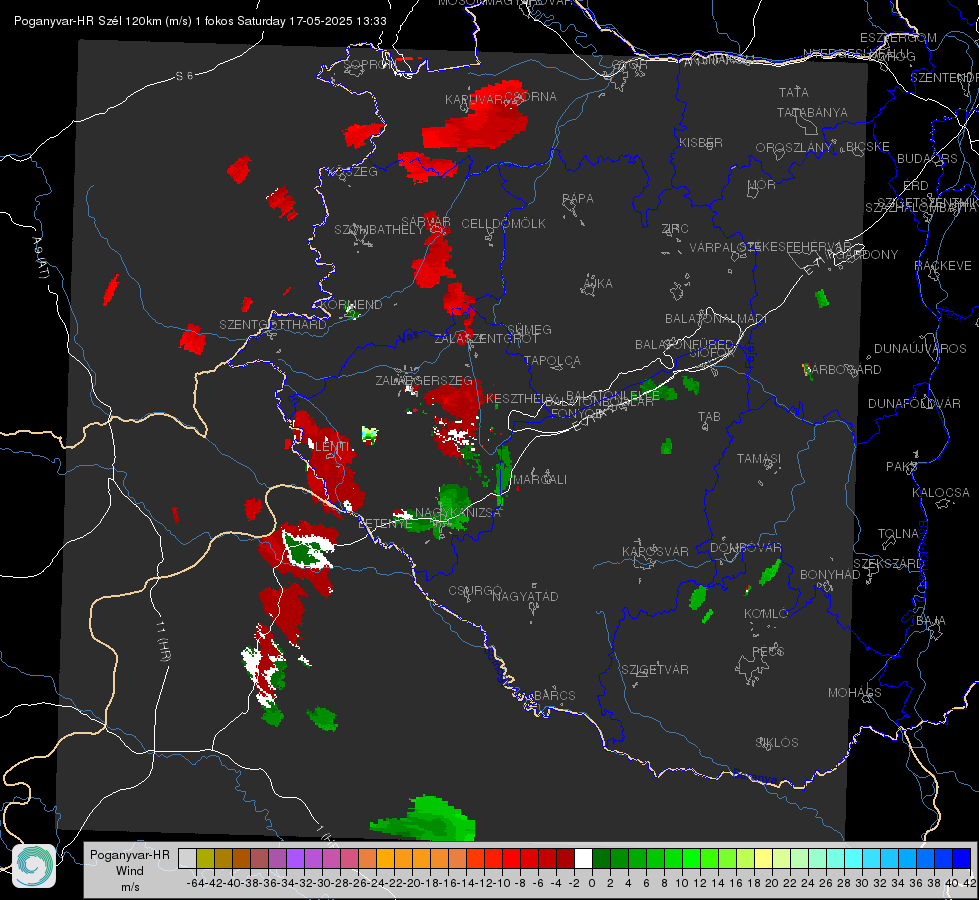
Task: Select the TOLNA label
Action: (898, 534)
